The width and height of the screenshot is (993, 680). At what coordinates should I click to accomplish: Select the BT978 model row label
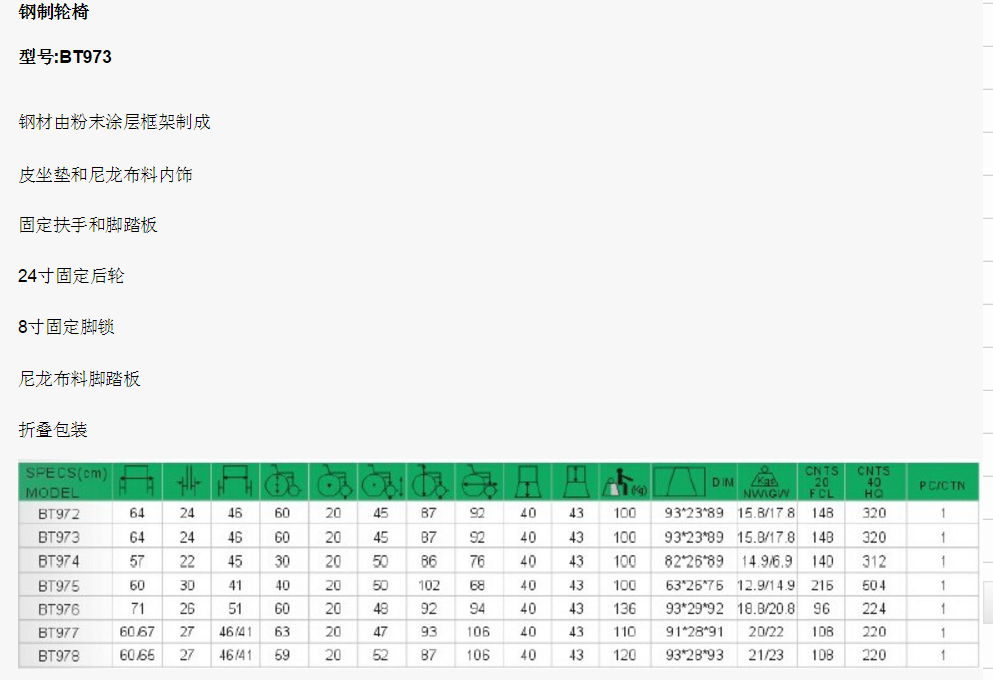59,656
